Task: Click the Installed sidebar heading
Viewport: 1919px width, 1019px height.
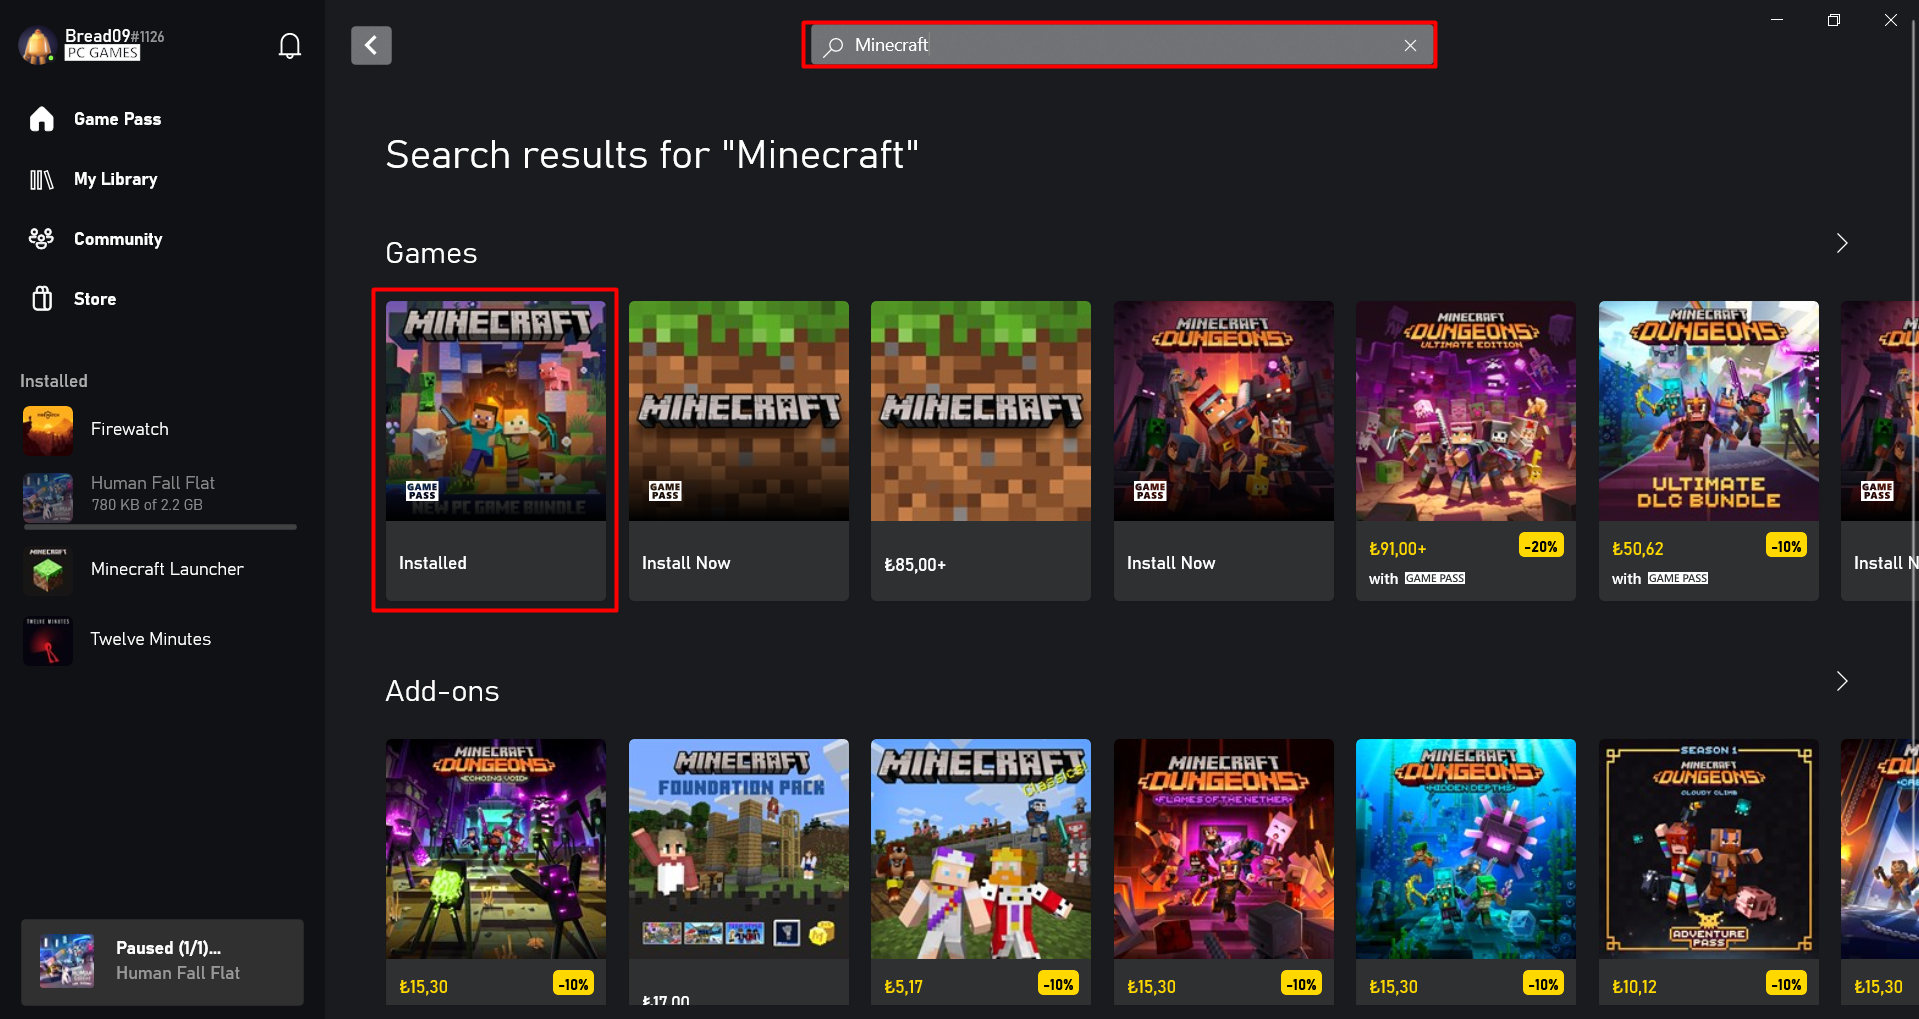Action: pyautogui.click(x=54, y=381)
